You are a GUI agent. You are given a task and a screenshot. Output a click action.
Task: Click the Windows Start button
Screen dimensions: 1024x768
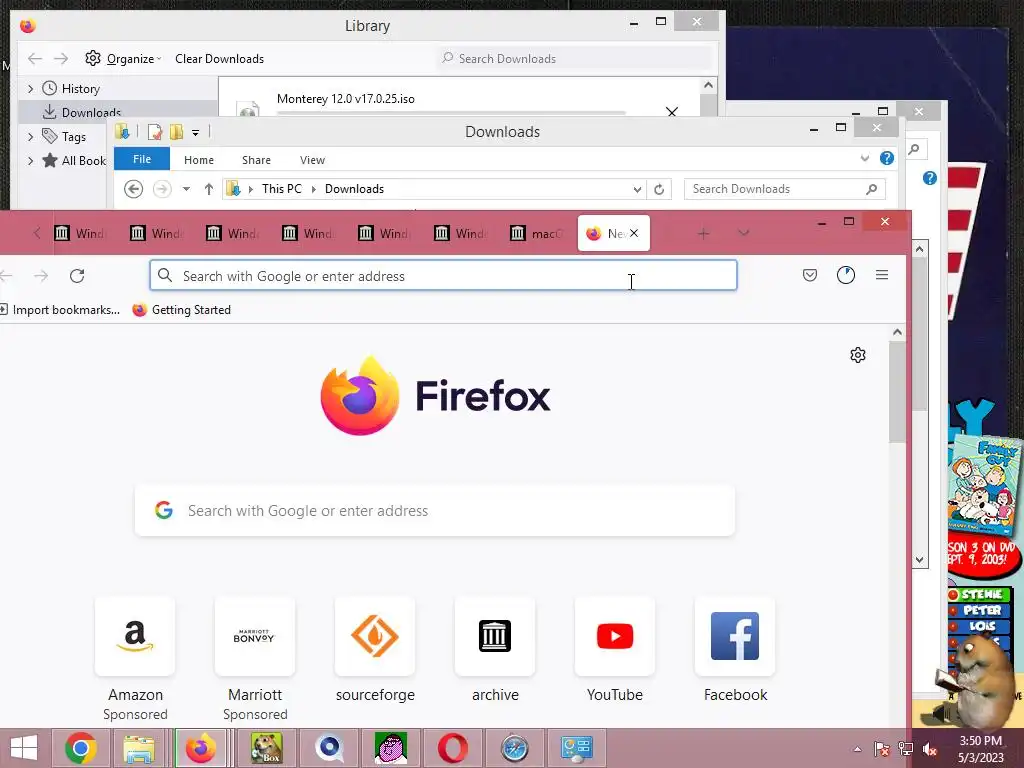tap(24, 748)
